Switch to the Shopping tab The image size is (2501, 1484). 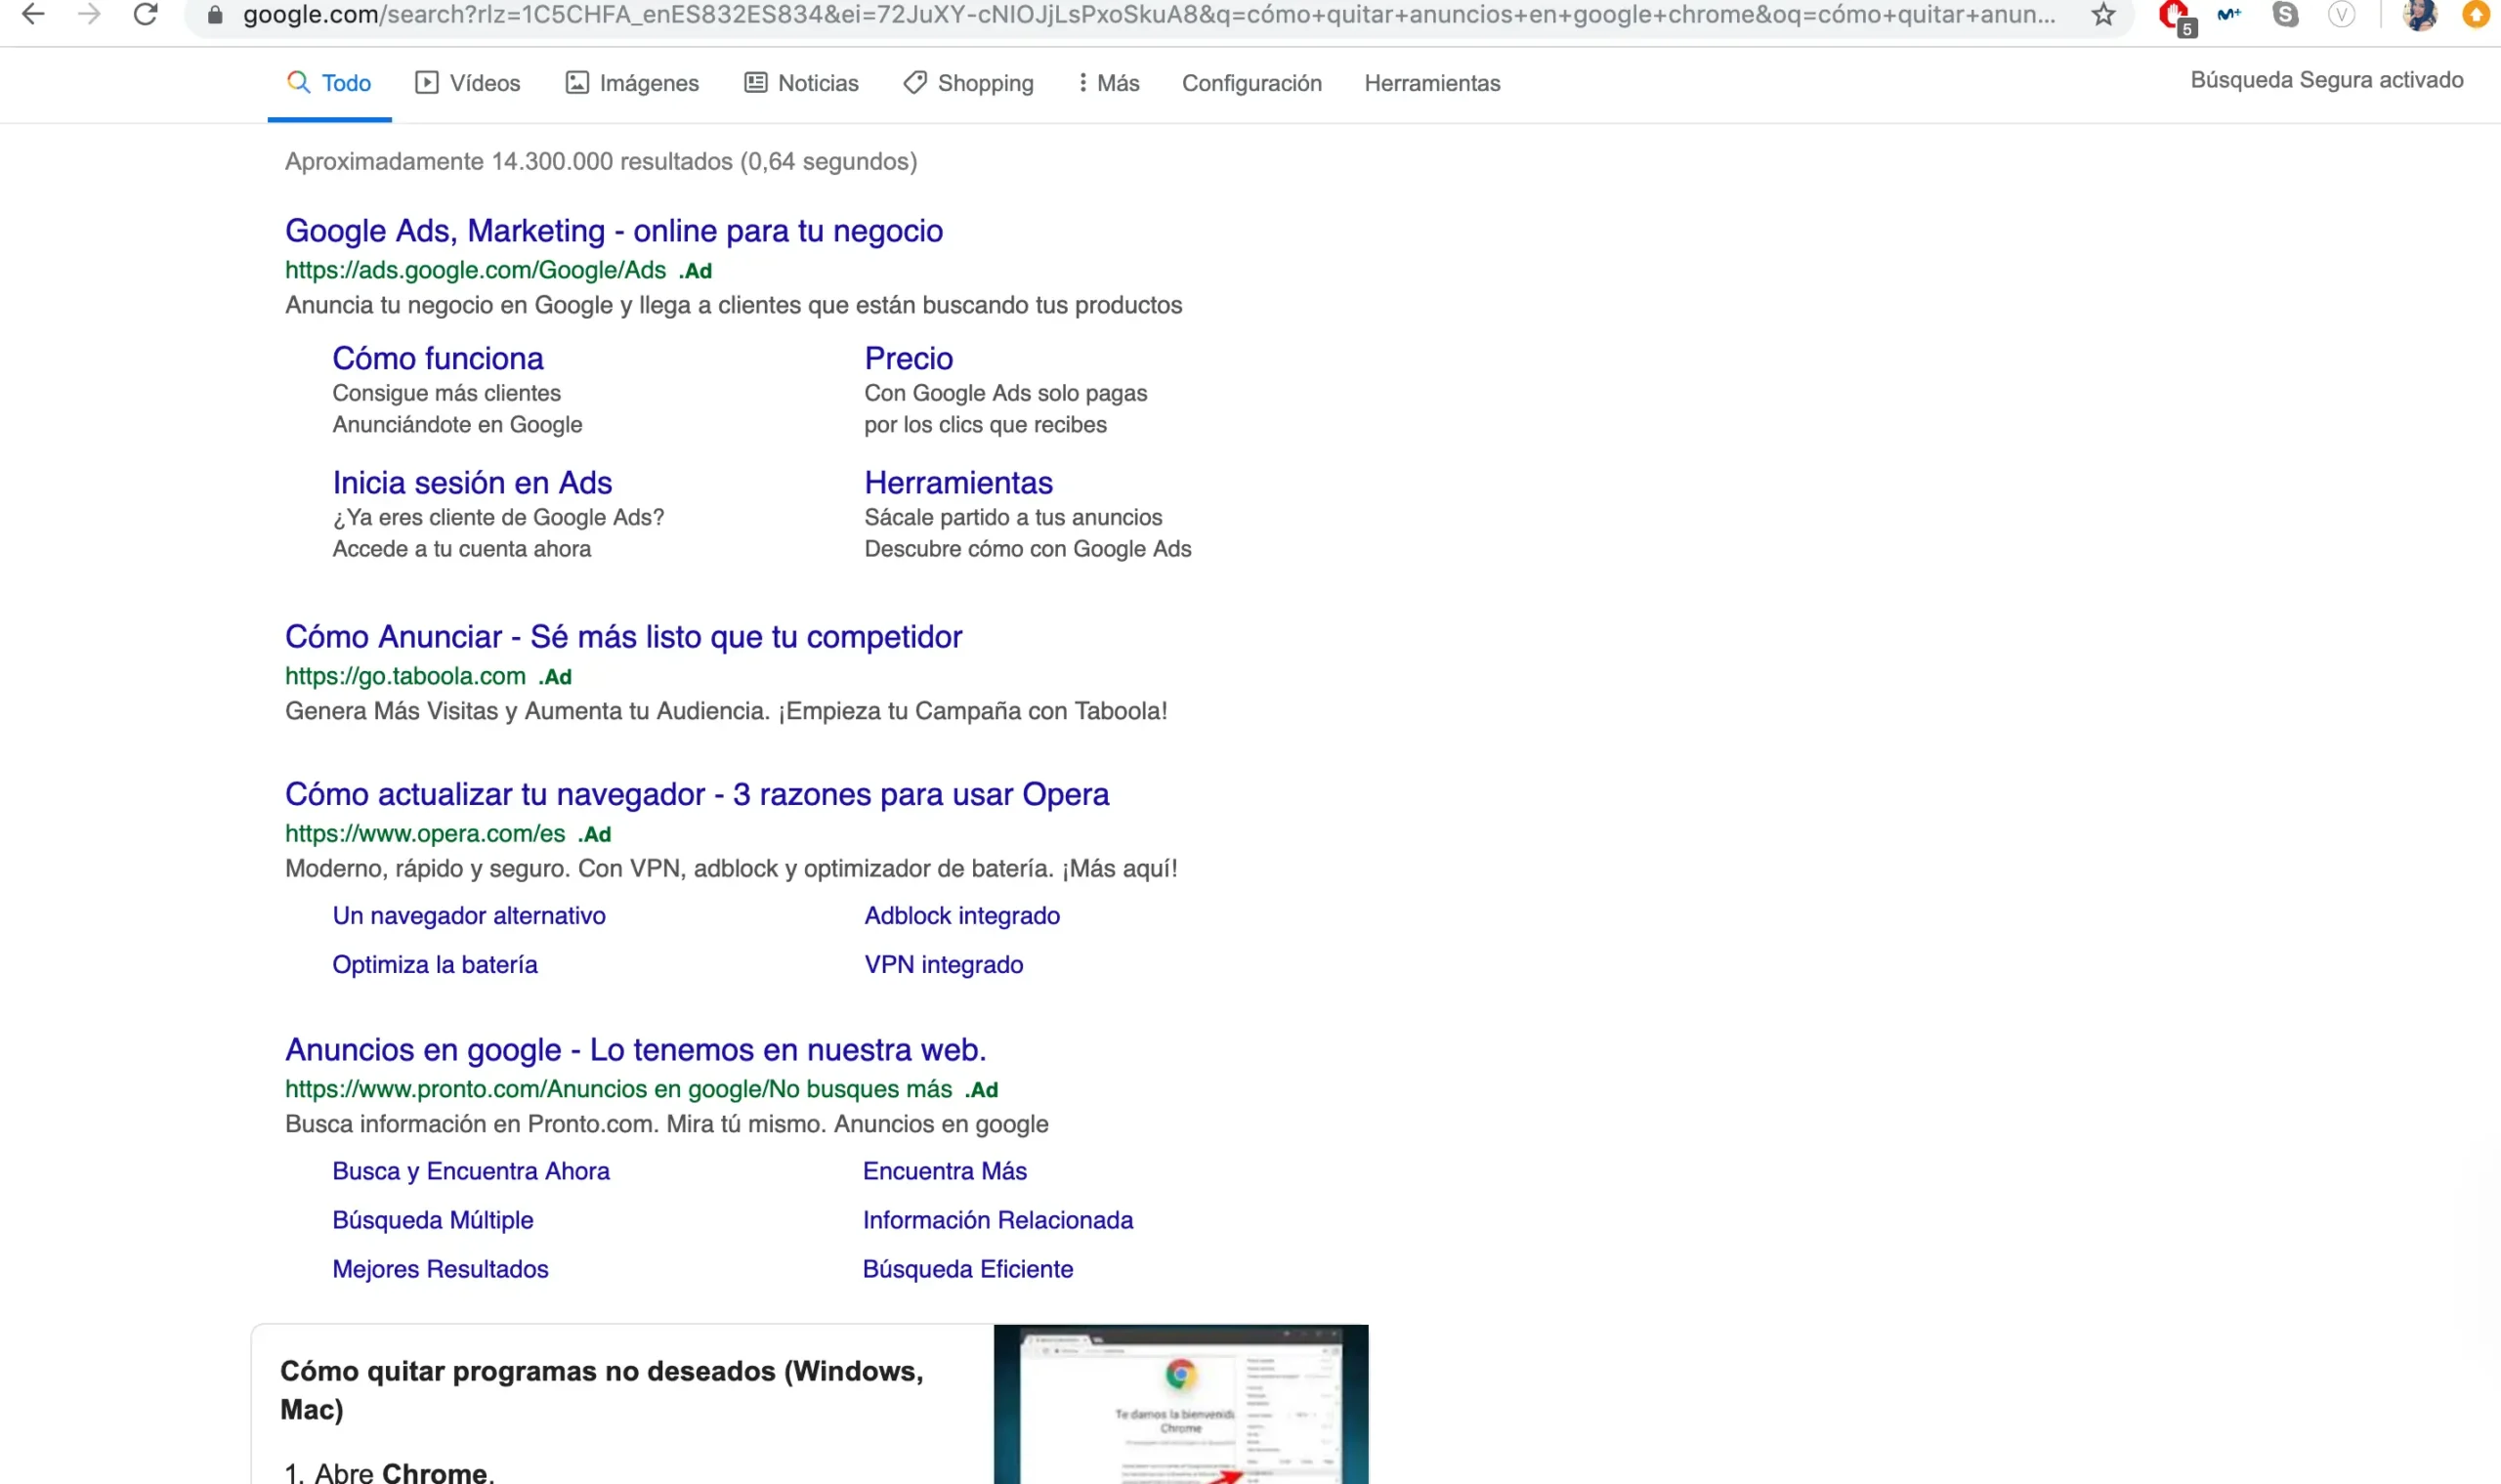tap(968, 83)
